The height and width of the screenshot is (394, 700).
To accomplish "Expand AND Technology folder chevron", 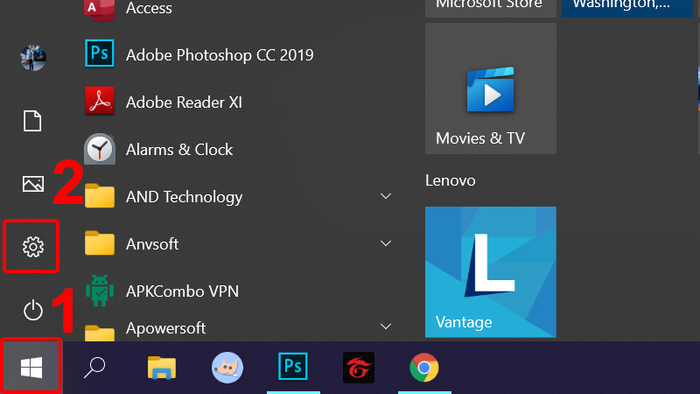I will [x=386, y=196].
